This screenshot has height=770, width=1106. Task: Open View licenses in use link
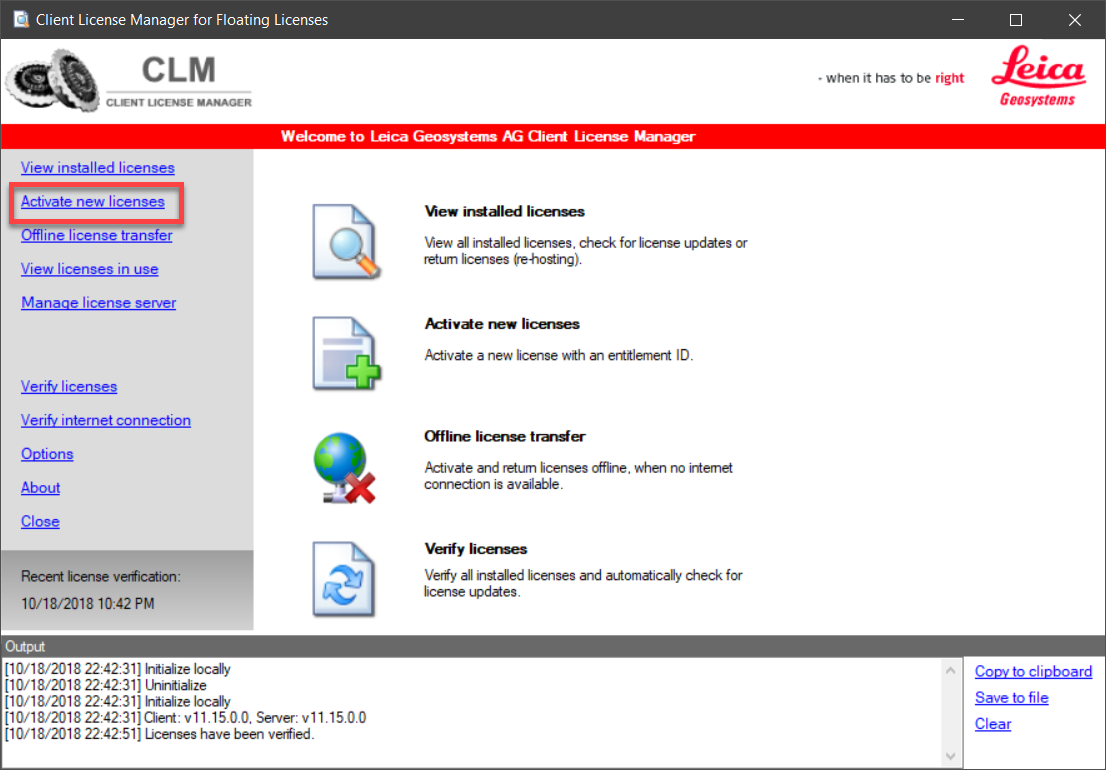coord(90,269)
